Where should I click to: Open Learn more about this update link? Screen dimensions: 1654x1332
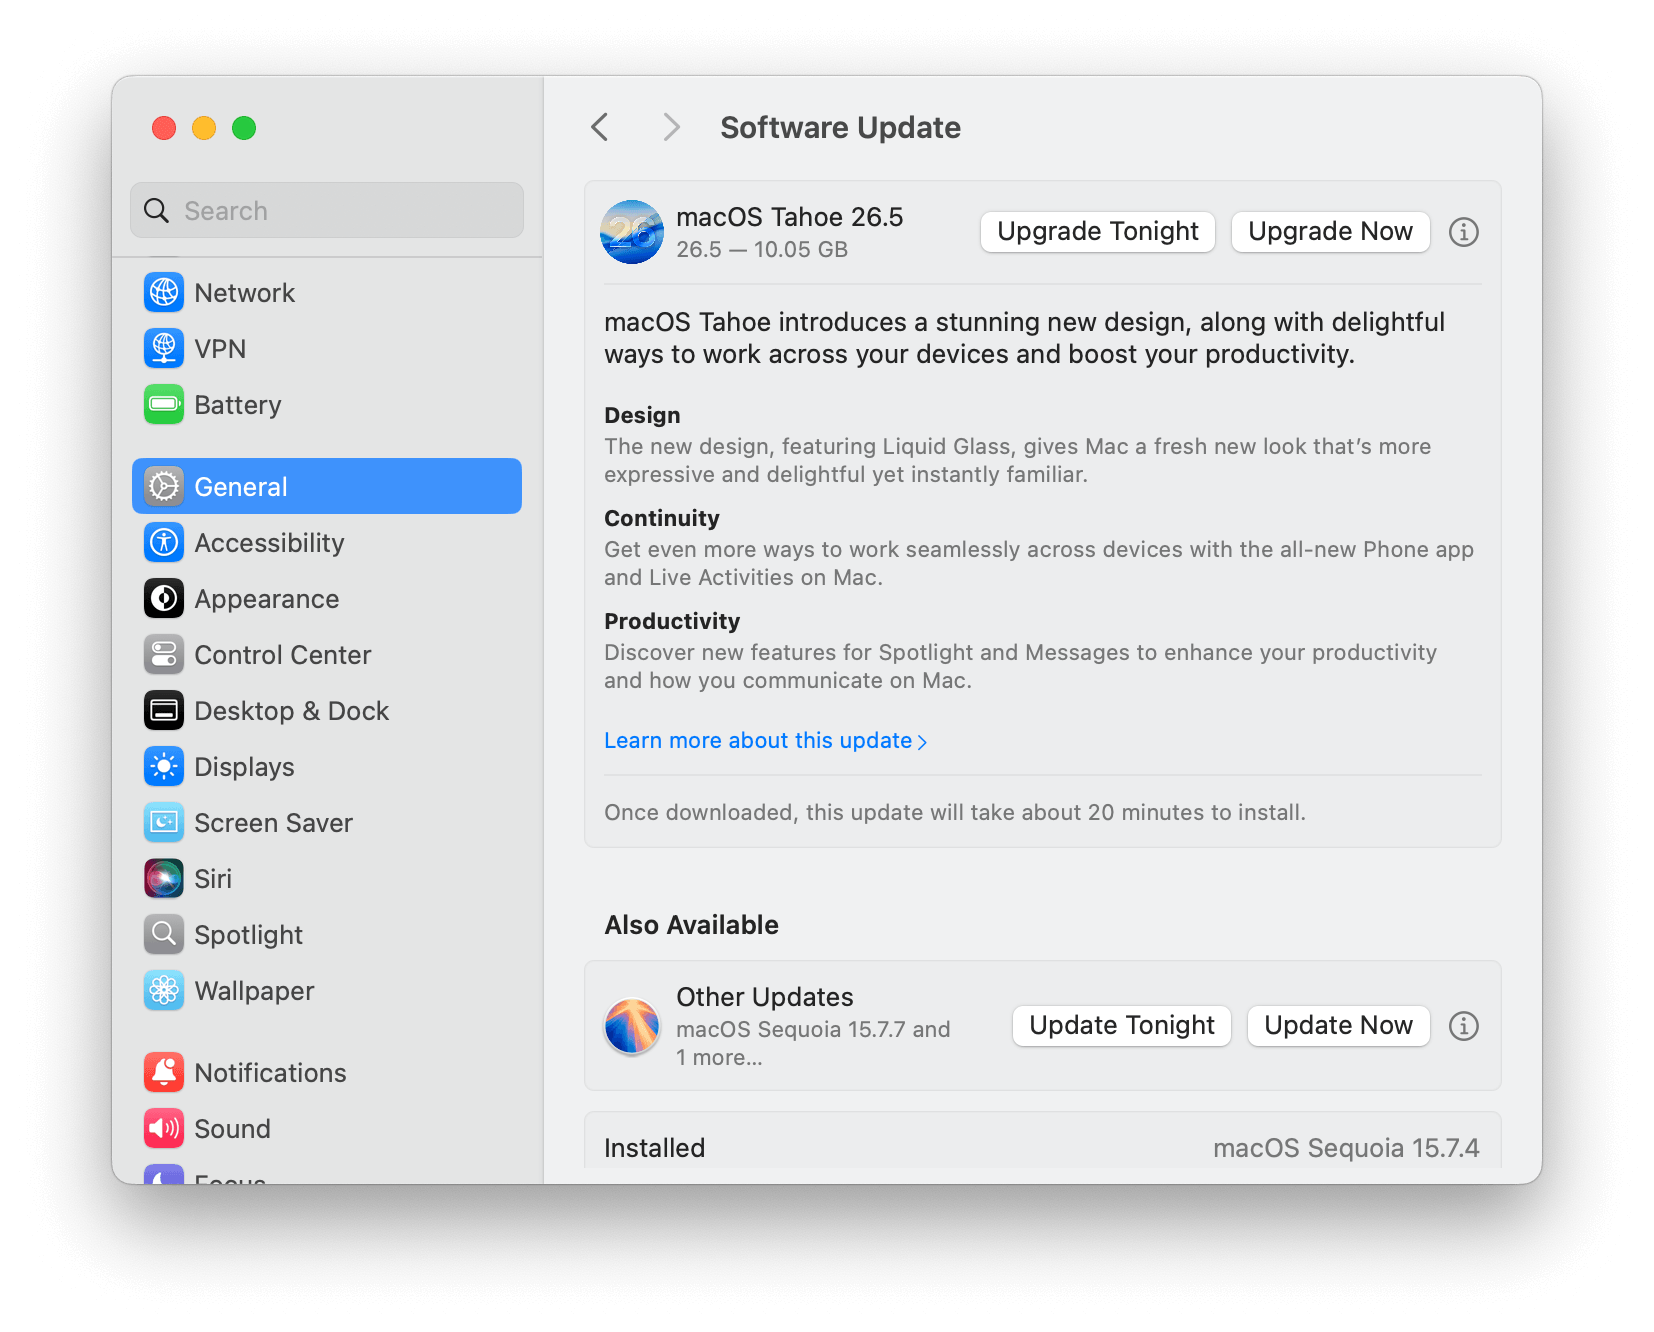(x=765, y=740)
